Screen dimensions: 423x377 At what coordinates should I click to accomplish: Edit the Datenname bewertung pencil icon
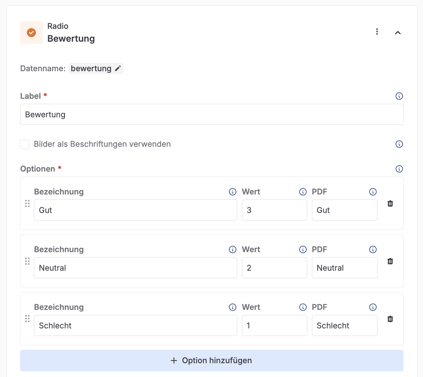[118, 69]
